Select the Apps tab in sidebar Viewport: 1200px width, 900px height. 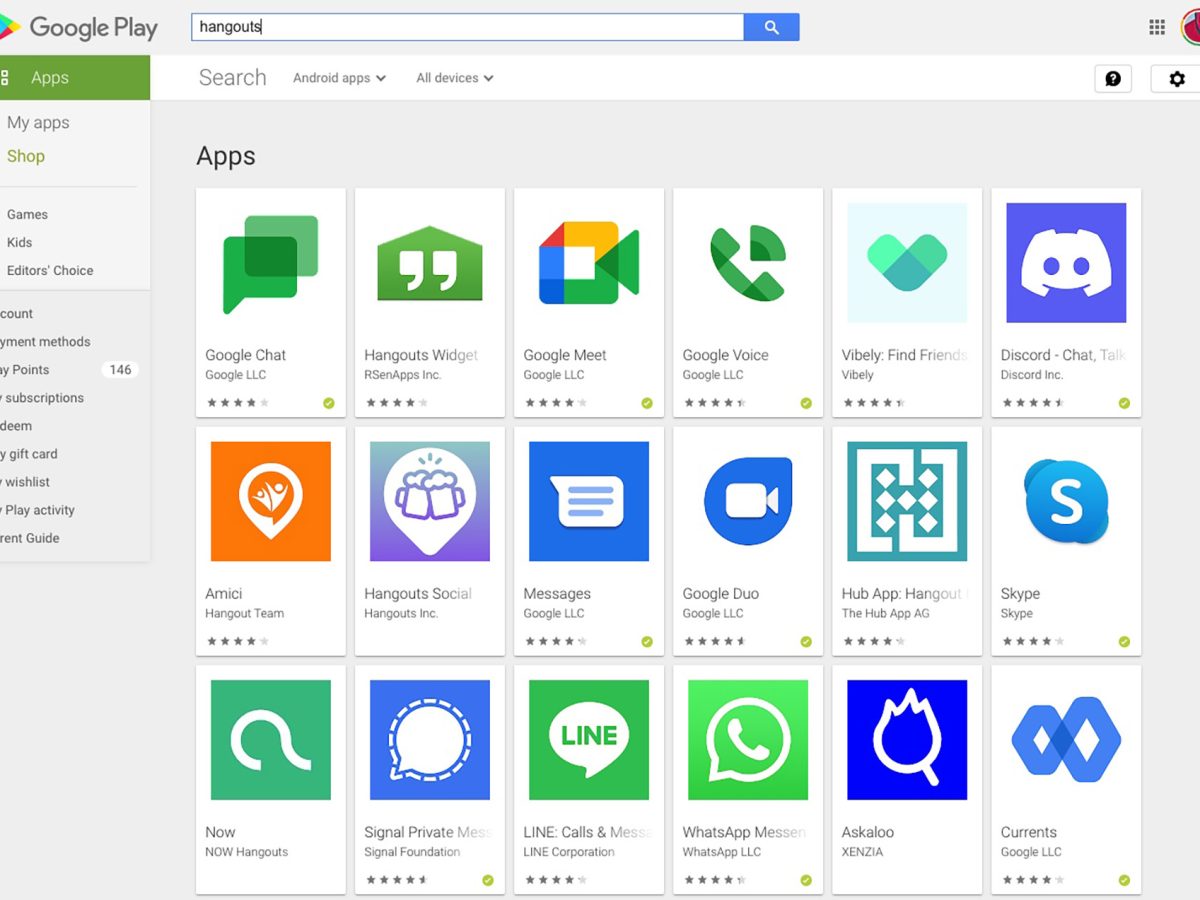[x=50, y=78]
